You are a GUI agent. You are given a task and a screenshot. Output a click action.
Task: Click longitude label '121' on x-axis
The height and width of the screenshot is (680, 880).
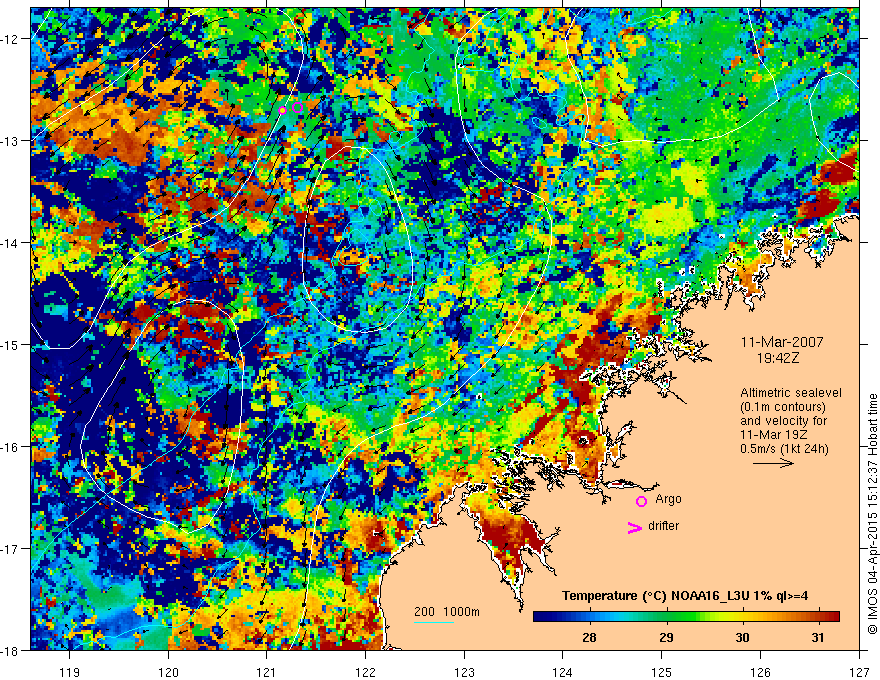pyautogui.click(x=266, y=672)
